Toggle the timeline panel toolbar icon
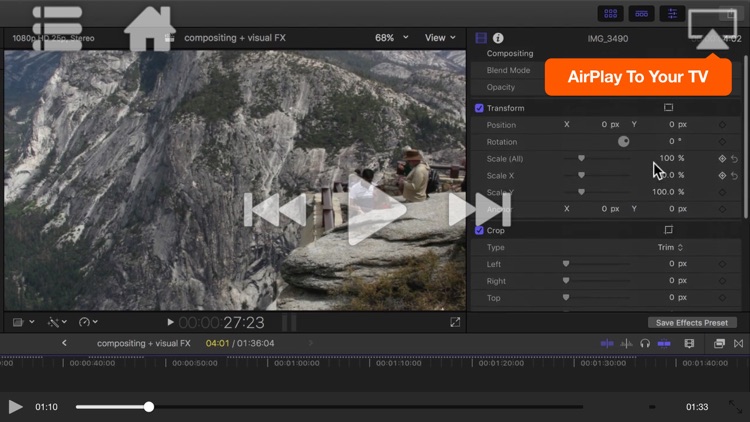Image resolution: width=750 pixels, height=422 pixels. point(641,13)
